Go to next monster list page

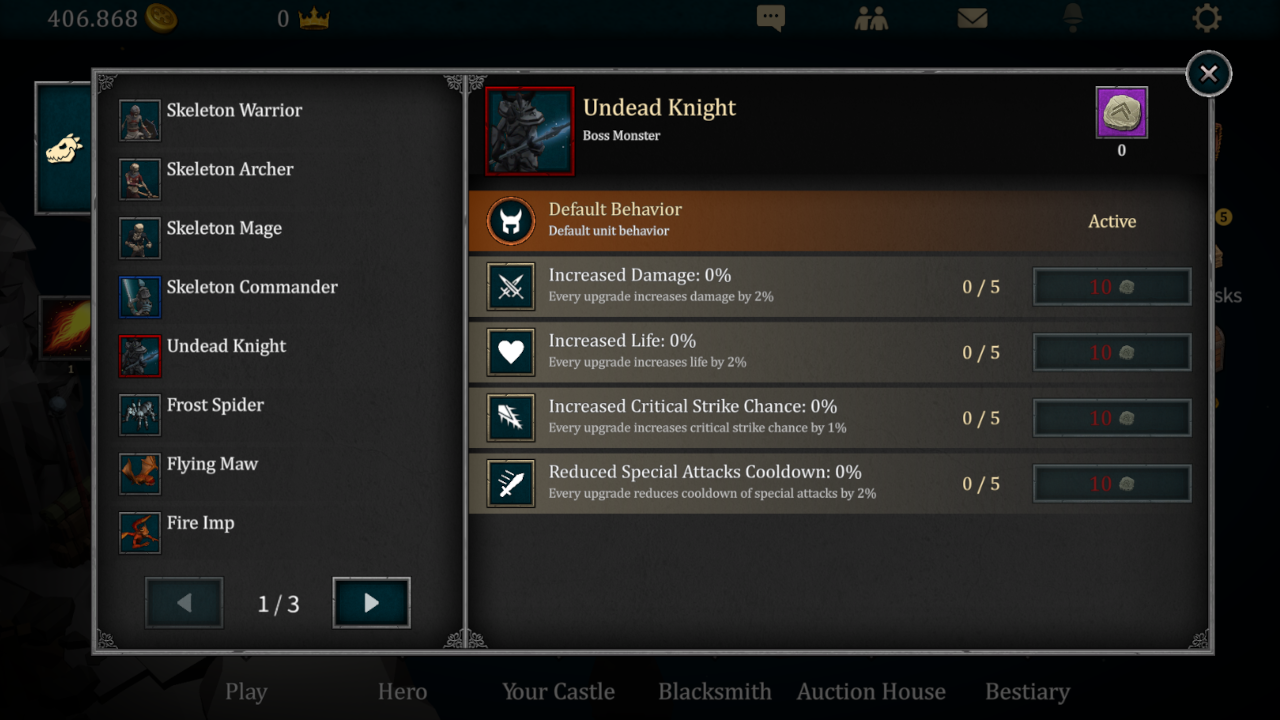click(x=371, y=603)
